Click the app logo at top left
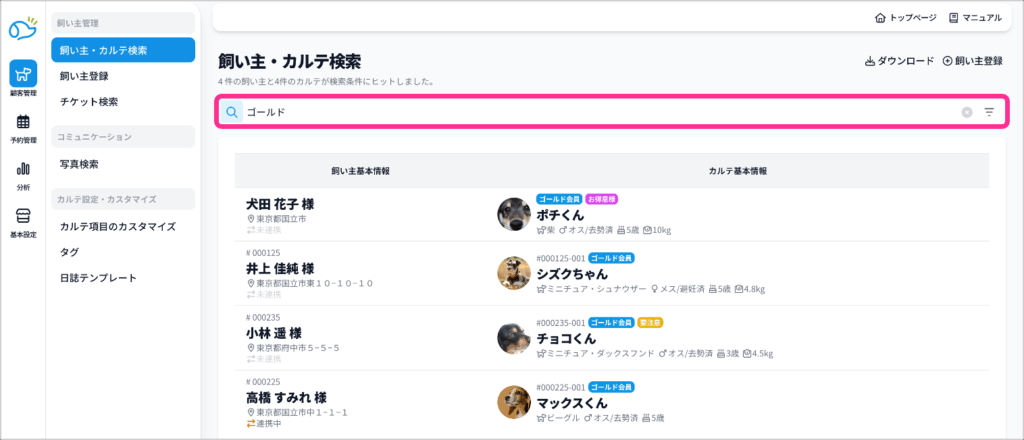The width and height of the screenshot is (1024, 440). [x=22, y=30]
